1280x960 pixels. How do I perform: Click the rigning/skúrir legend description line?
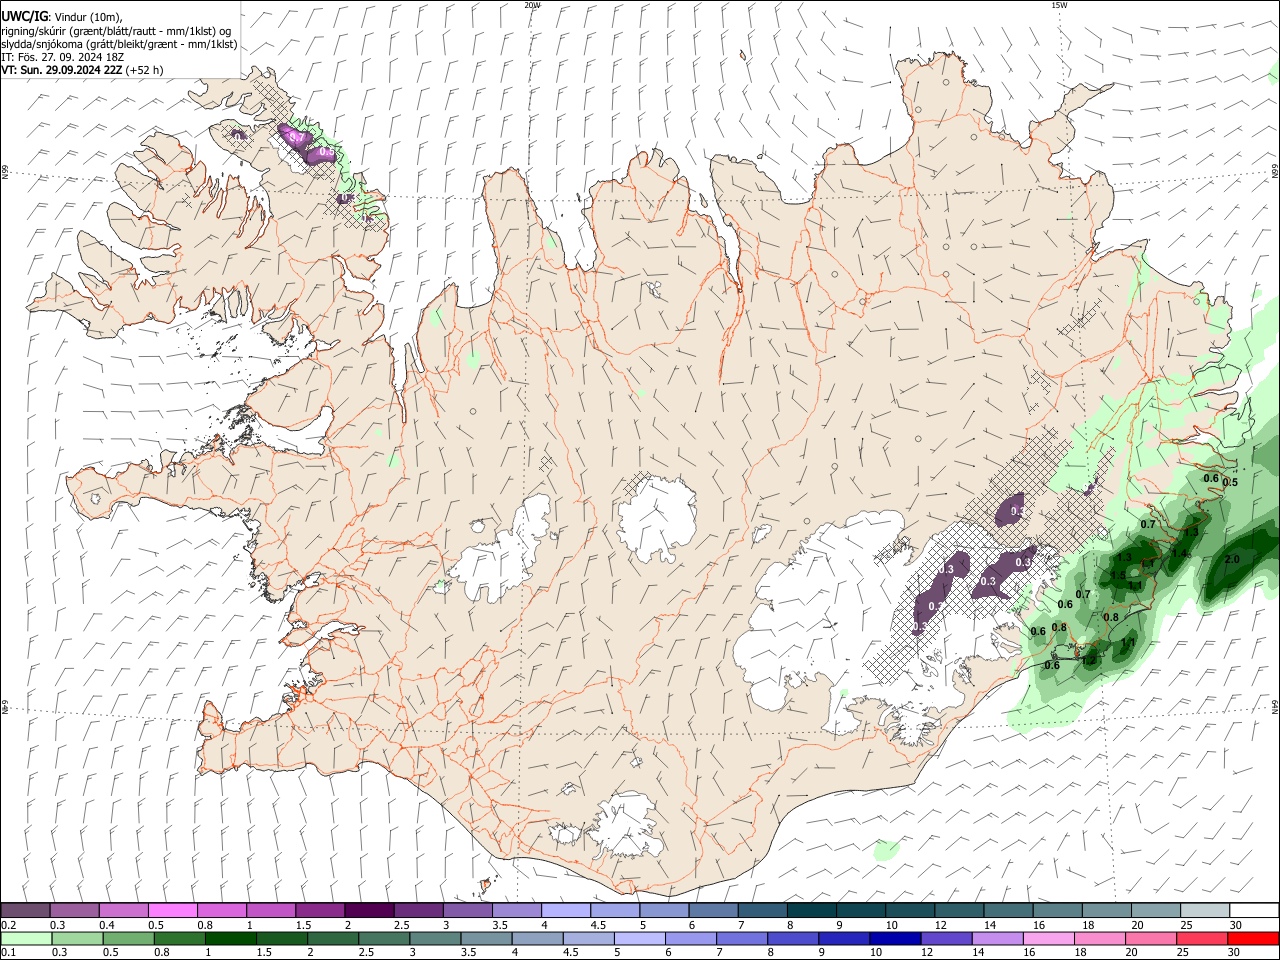coord(116,31)
